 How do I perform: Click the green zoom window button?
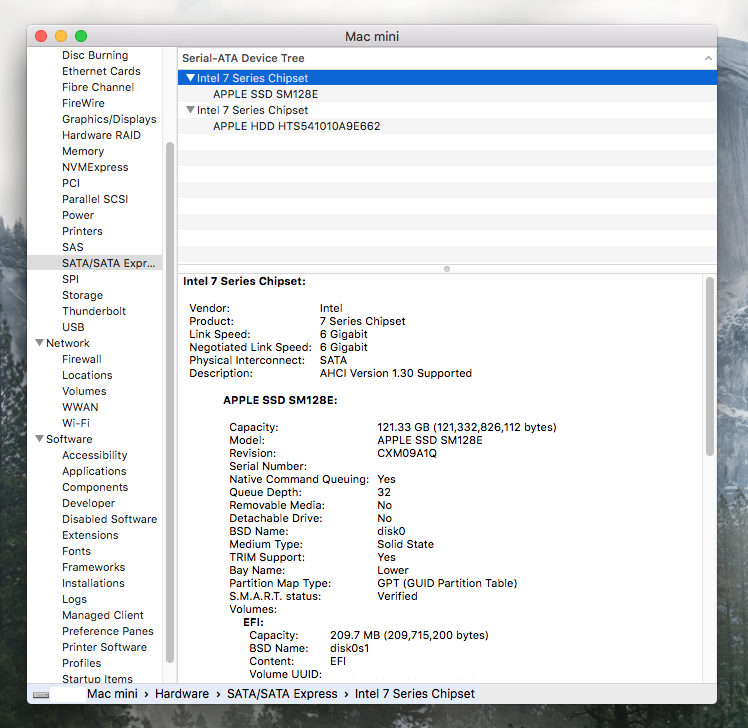coord(81,36)
